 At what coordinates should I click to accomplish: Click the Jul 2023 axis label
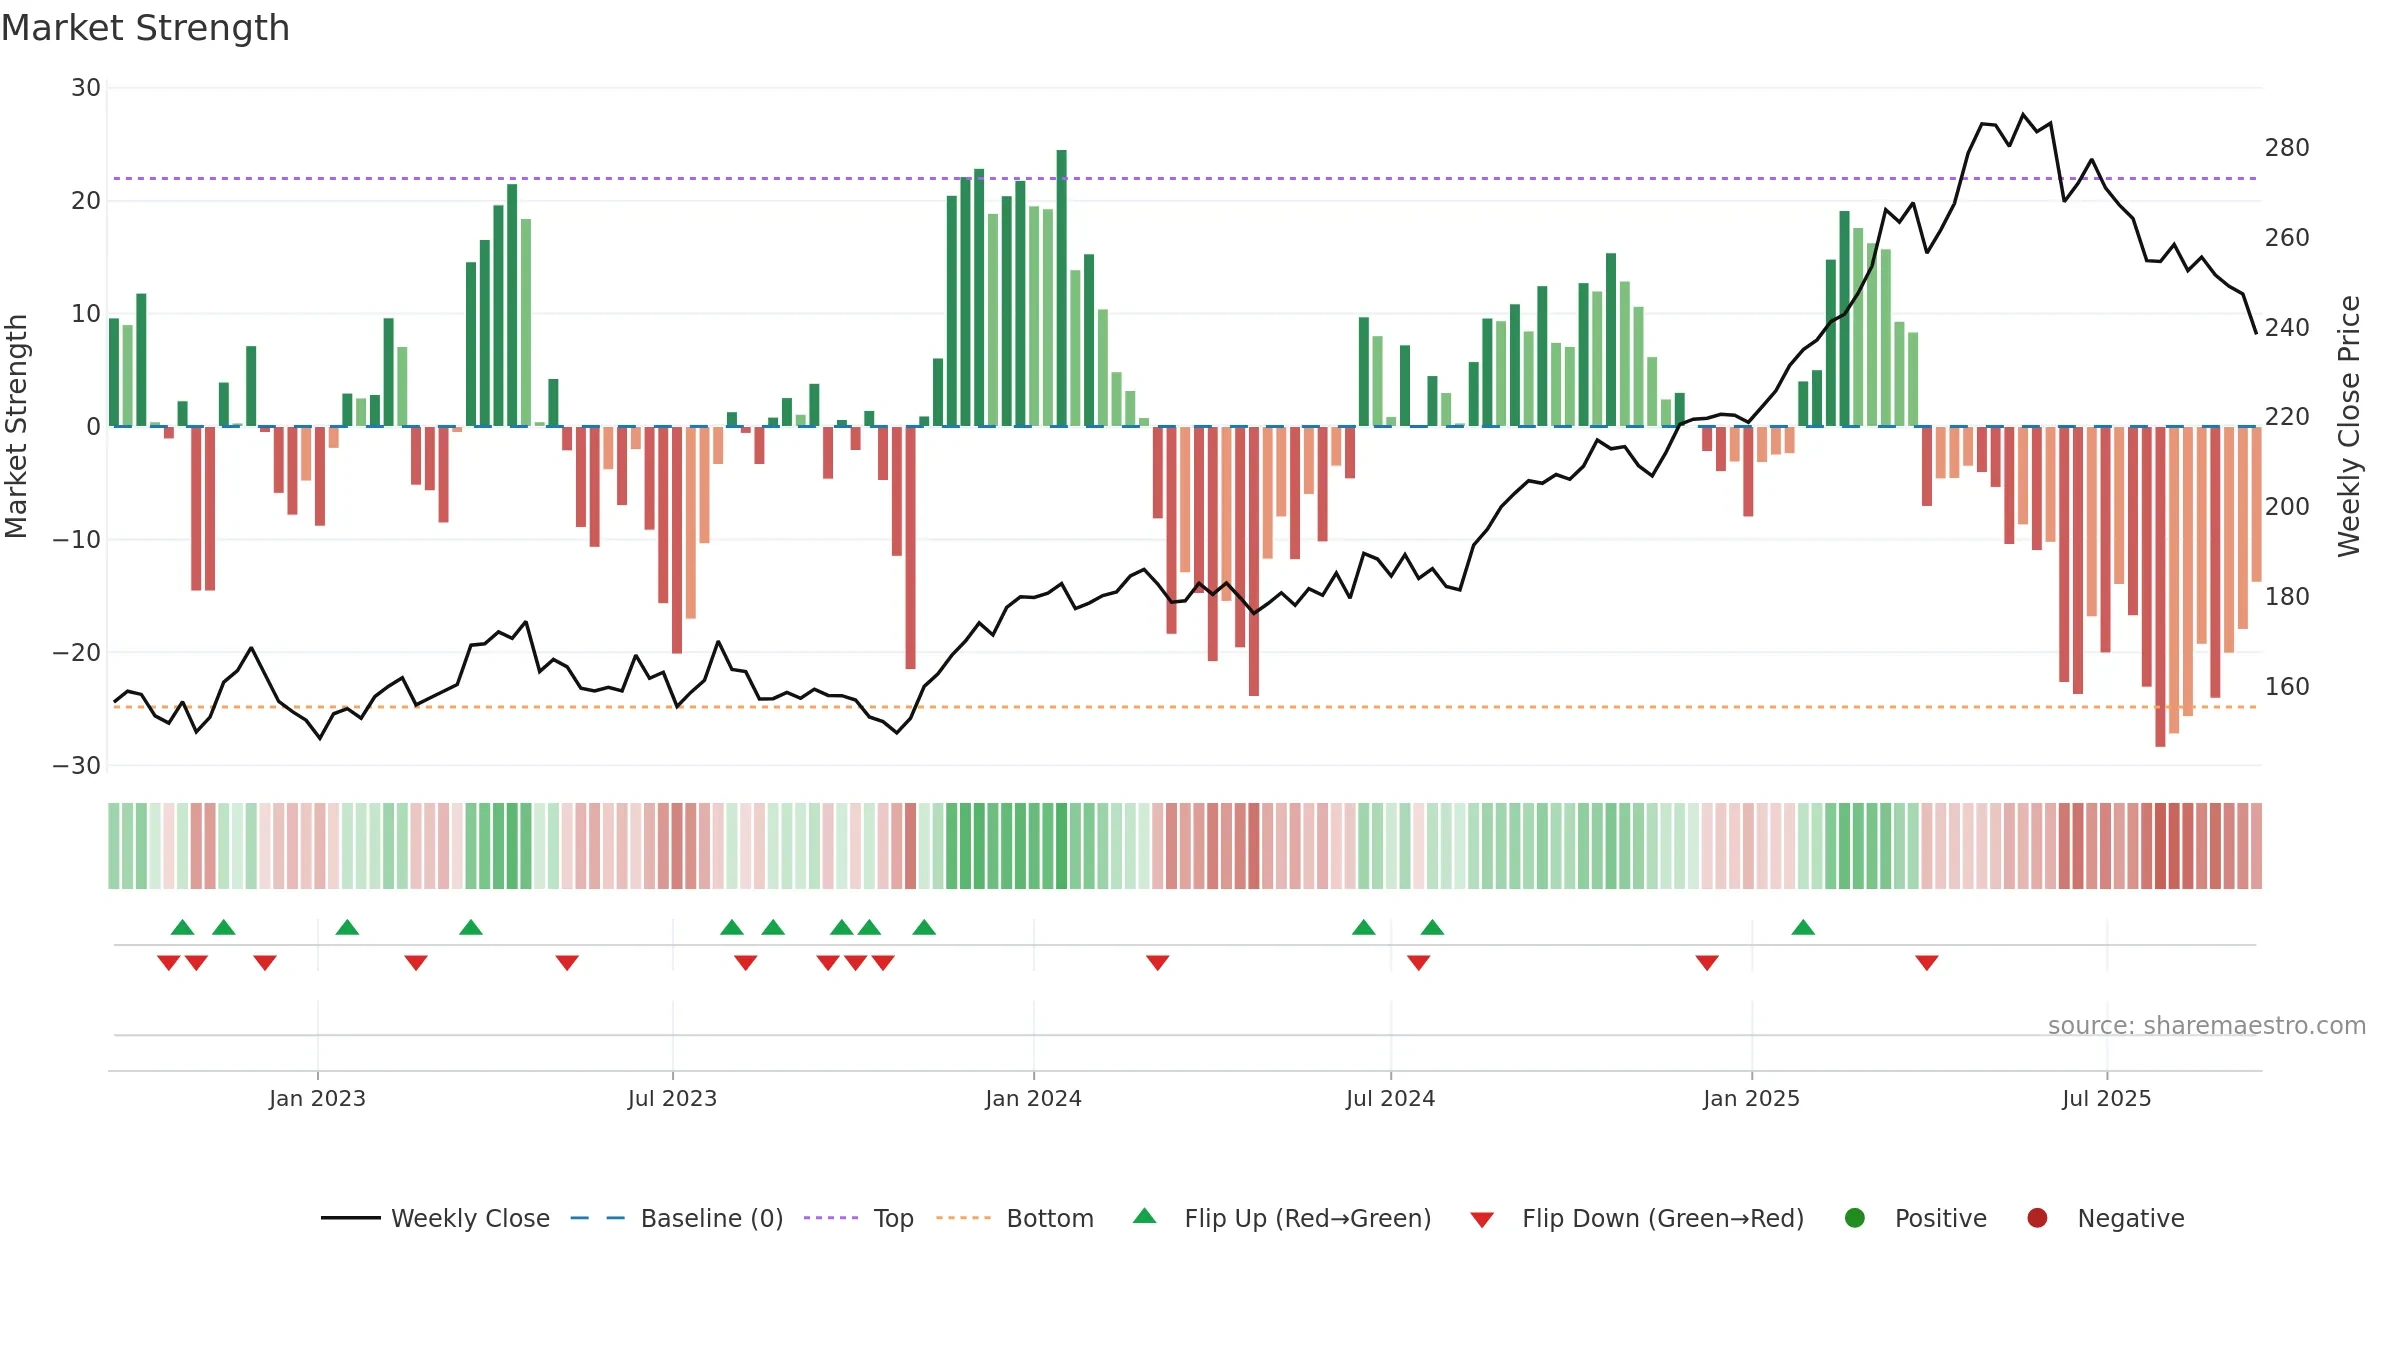pos(672,1098)
